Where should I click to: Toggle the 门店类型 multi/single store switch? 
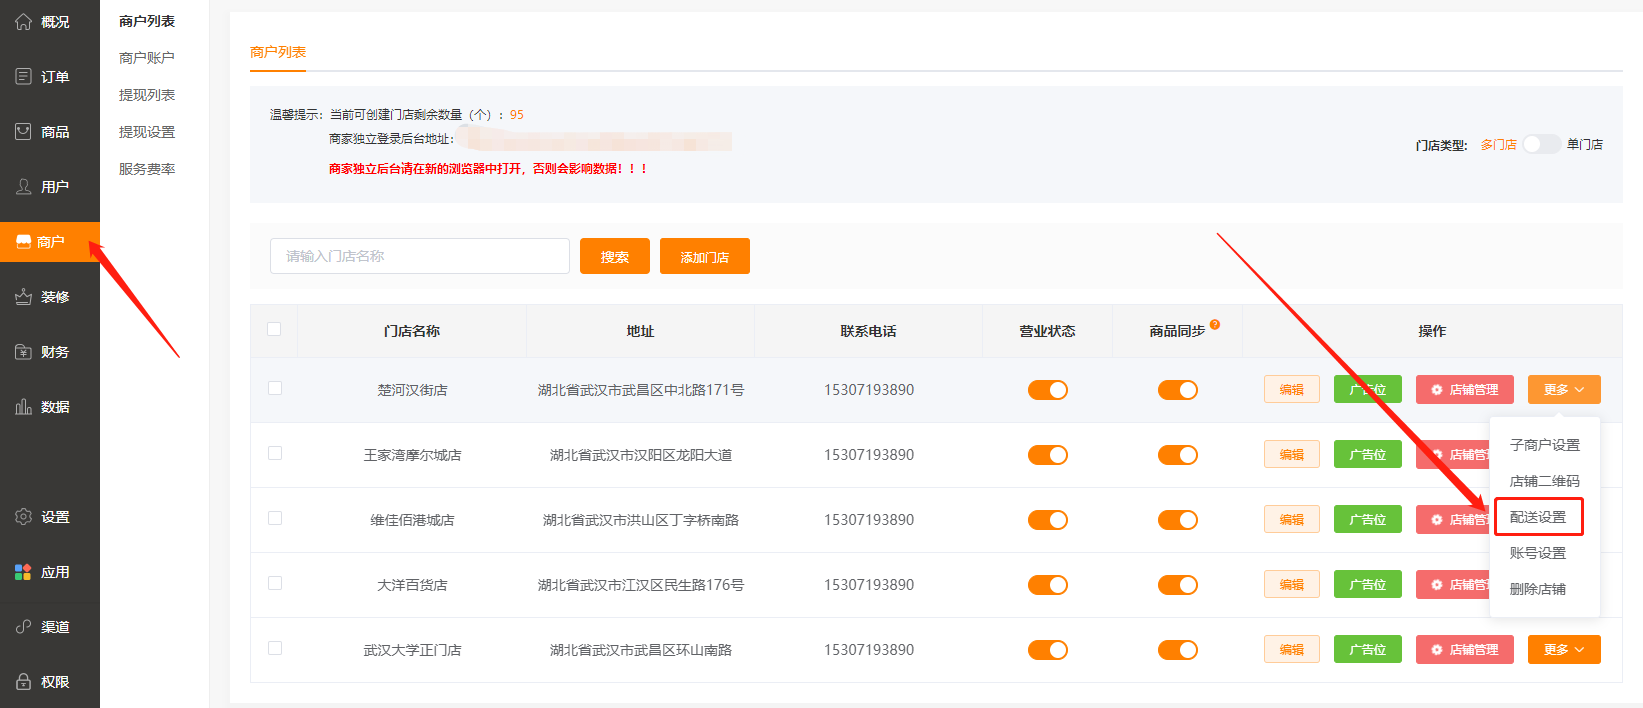[1541, 144]
